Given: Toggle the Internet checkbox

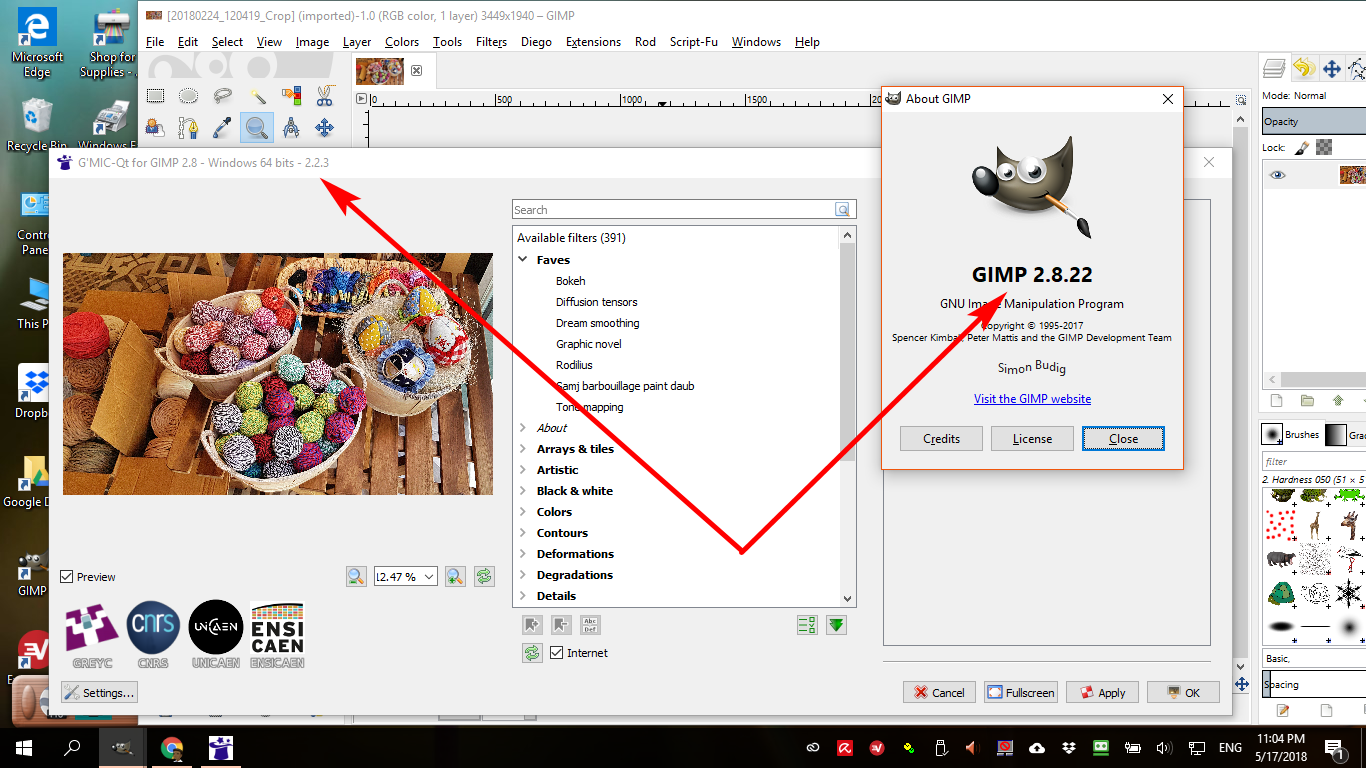Looking at the screenshot, I should coord(557,653).
